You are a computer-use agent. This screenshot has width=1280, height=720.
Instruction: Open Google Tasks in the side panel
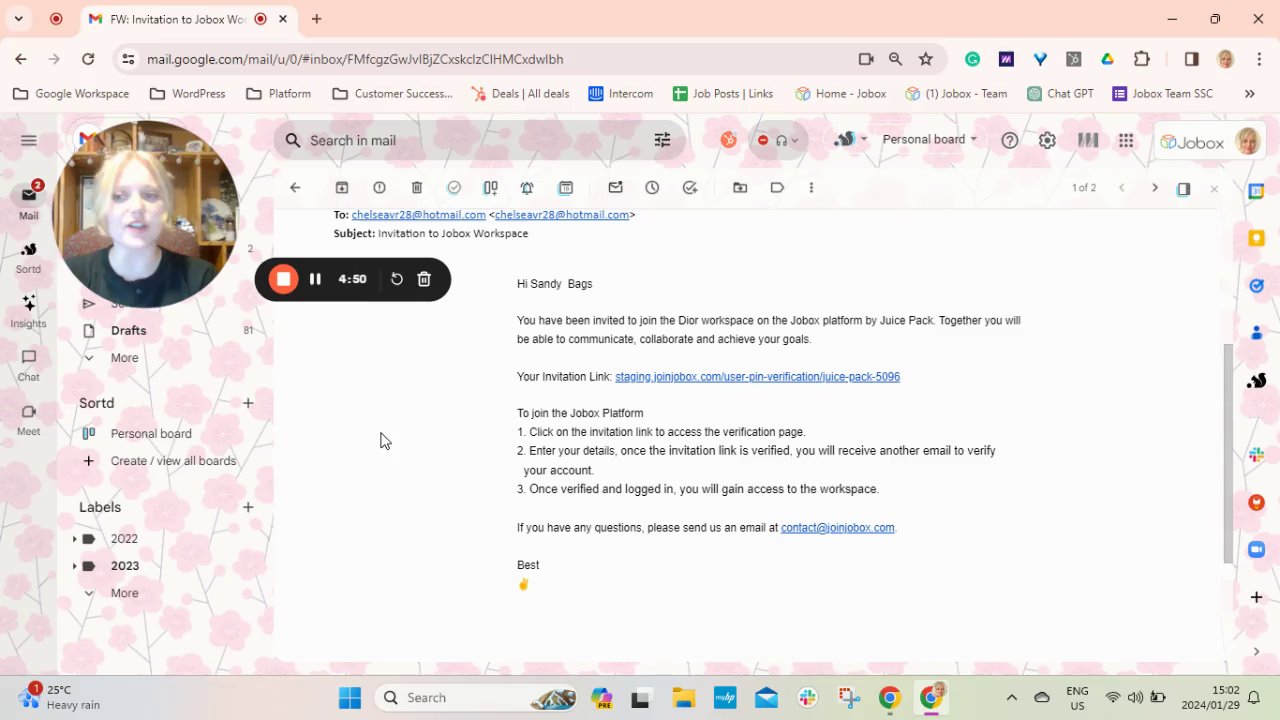[x=1257, y=286]
